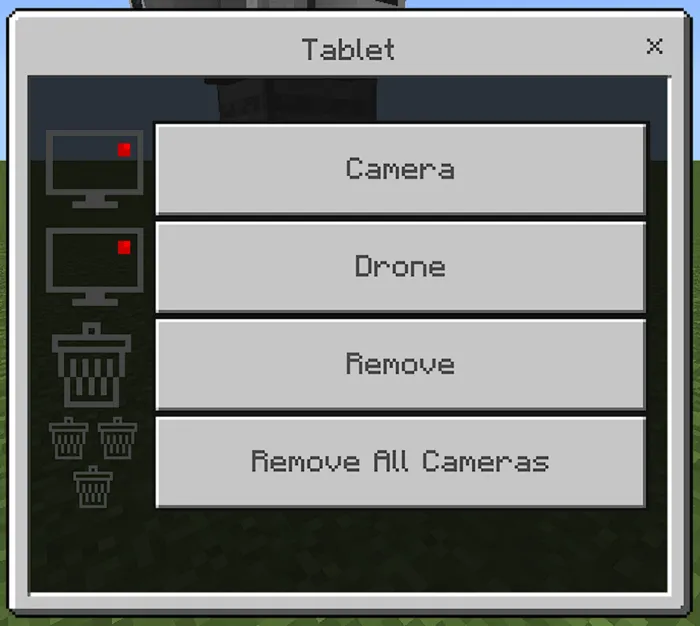
Task: Click the dark panel area above Camera button
Action: (x=348, y=99)
